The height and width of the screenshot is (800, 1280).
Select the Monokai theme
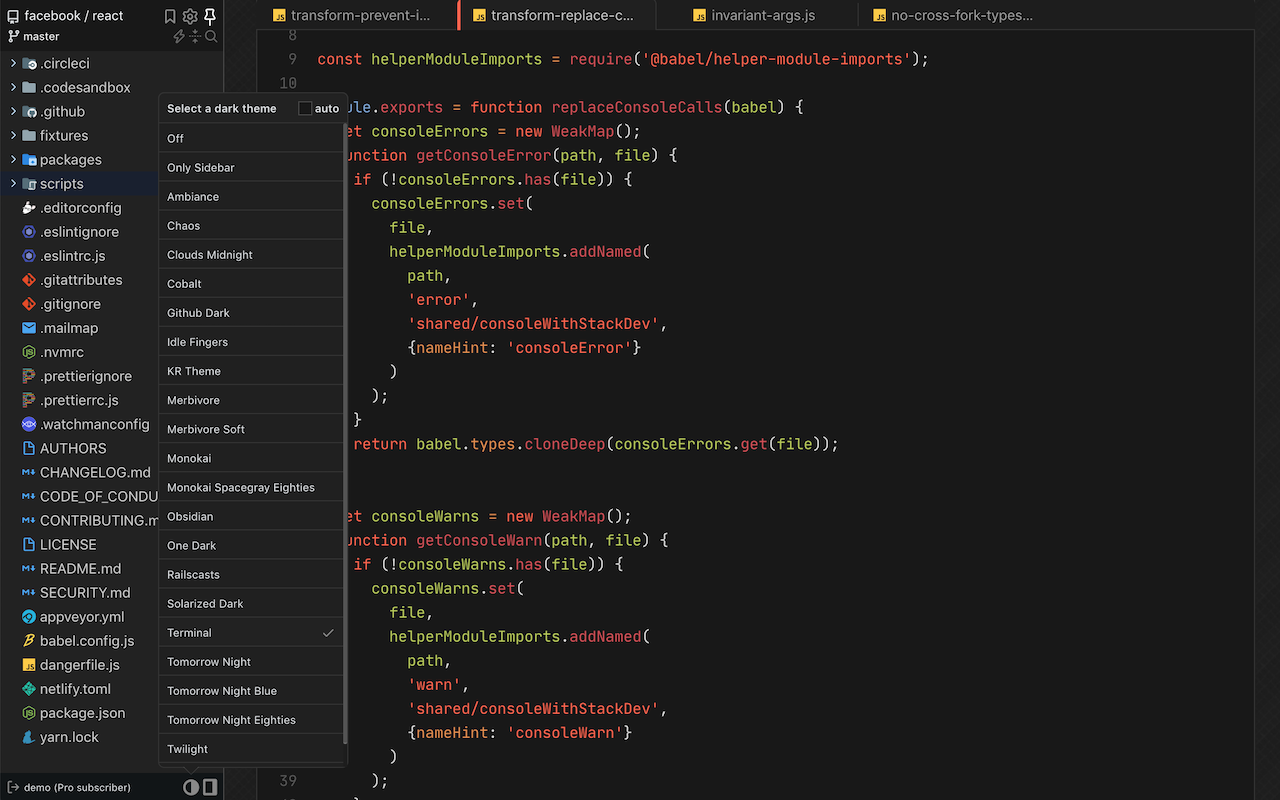tap(251, 457)
